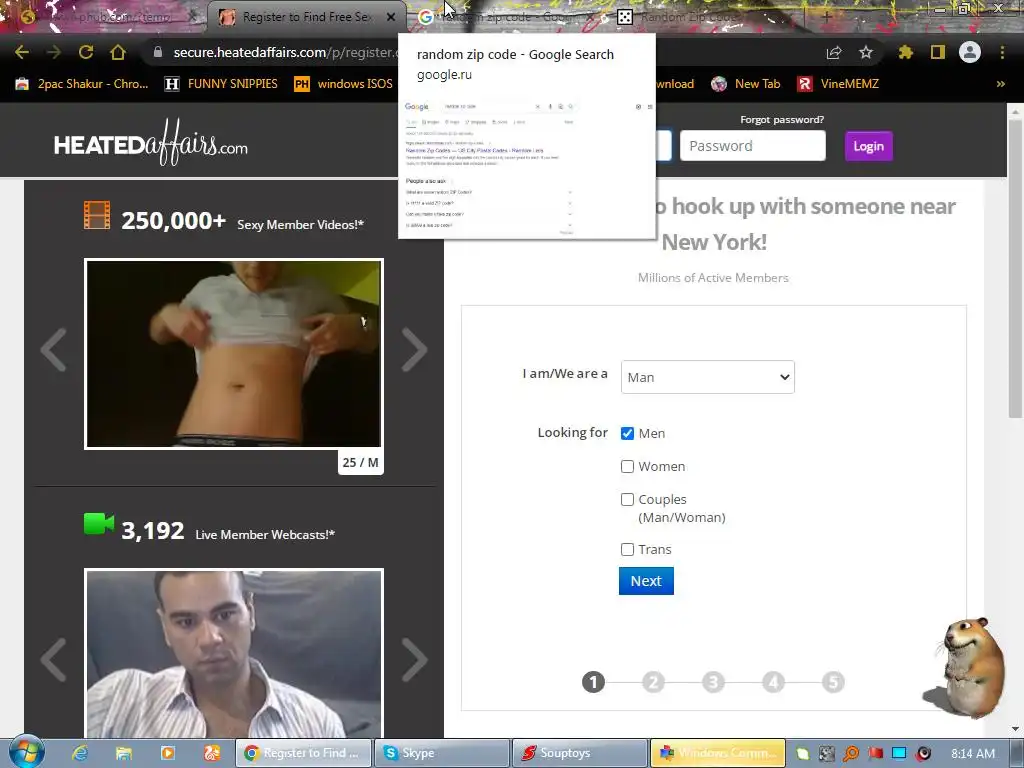Switch to the Skype taskbar window
Image resolution: width=1024 pixels, height=768 pixels.
(441, 753)
